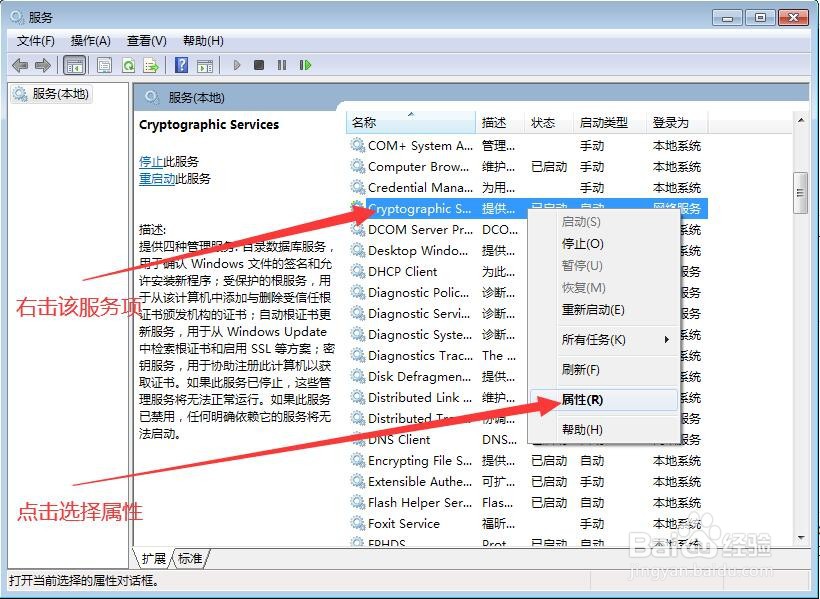820x599 pixels.
Task: Click the Refresh toolbar icon
Action: pyautogui.click(x=129, y=65)
